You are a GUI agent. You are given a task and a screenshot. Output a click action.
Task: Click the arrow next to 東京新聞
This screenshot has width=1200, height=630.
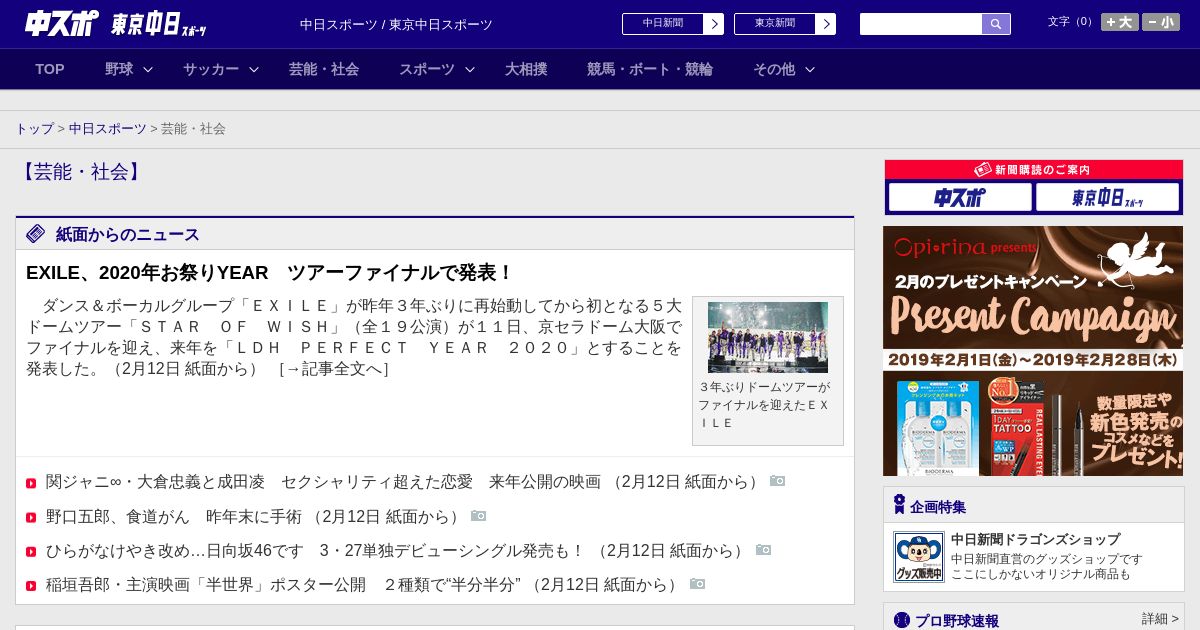pos(826,24)
